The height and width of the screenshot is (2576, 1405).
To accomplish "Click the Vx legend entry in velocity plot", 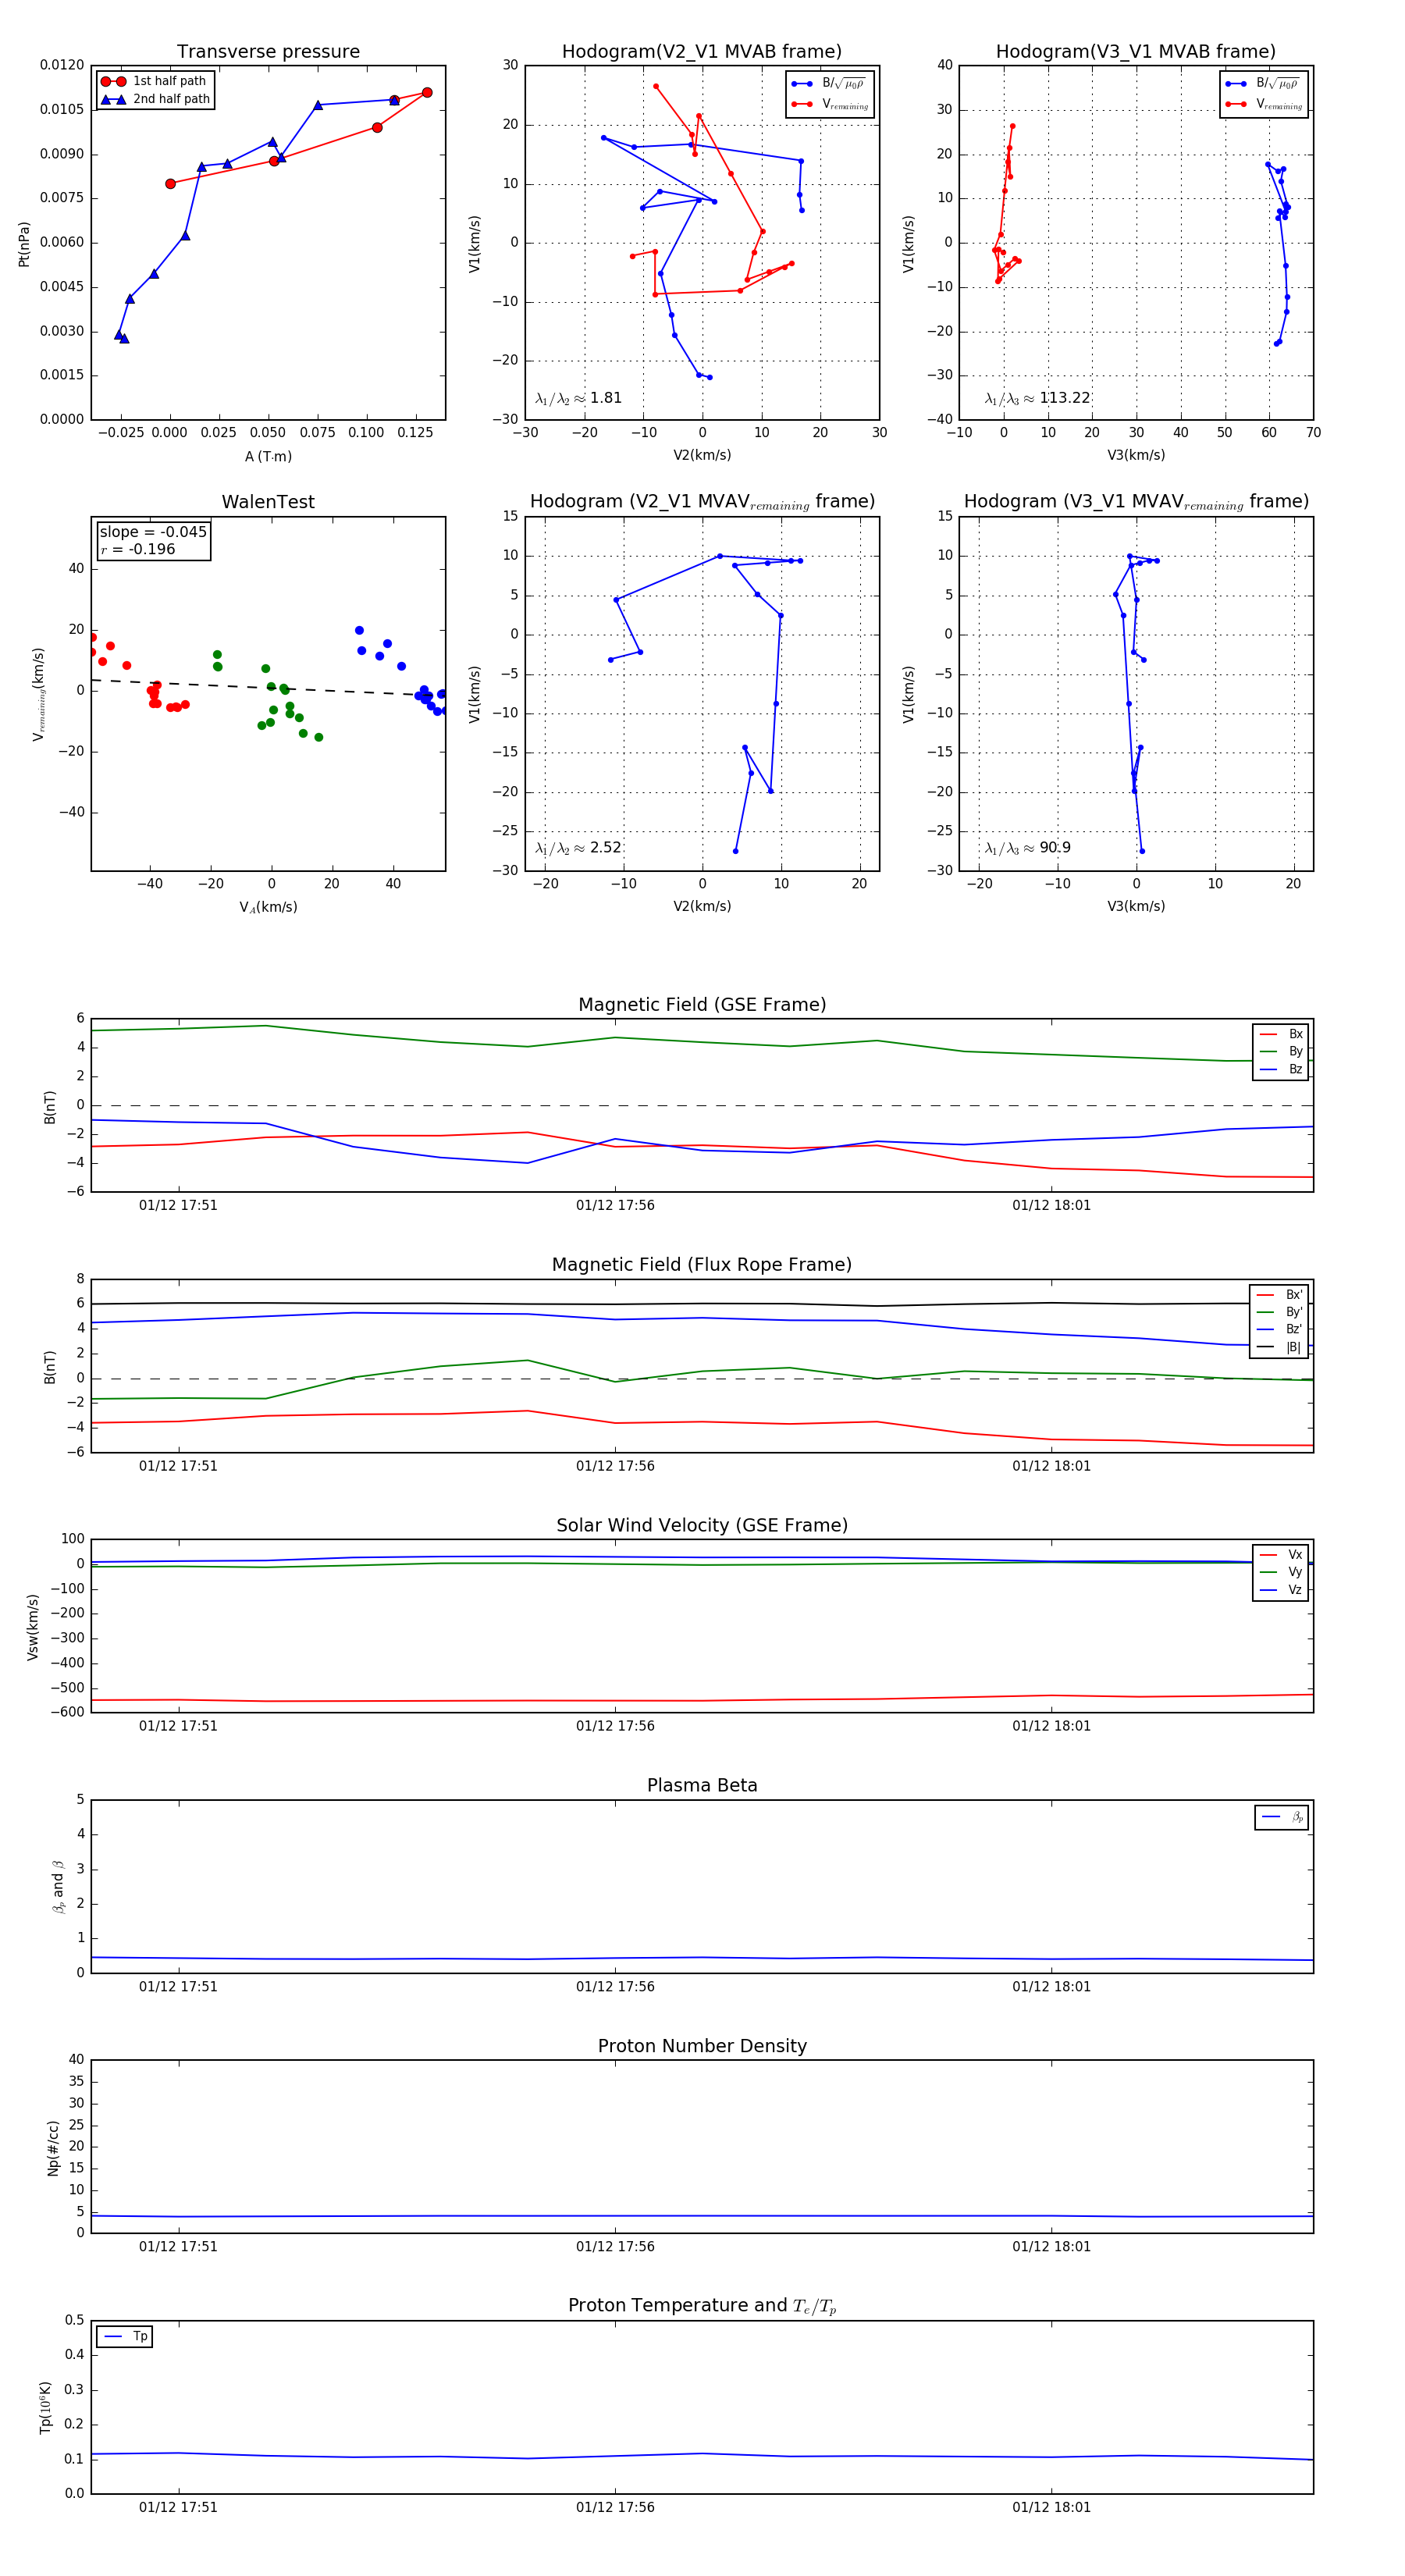I will point(1281,1555).
